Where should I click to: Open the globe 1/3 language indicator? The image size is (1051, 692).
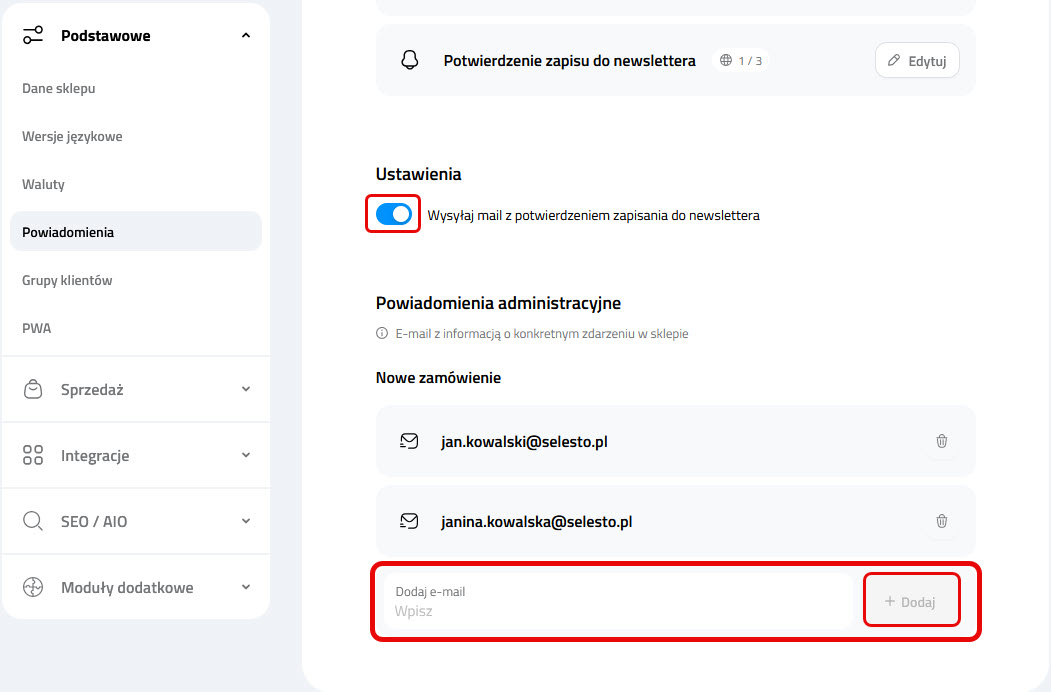pos(740,60)
